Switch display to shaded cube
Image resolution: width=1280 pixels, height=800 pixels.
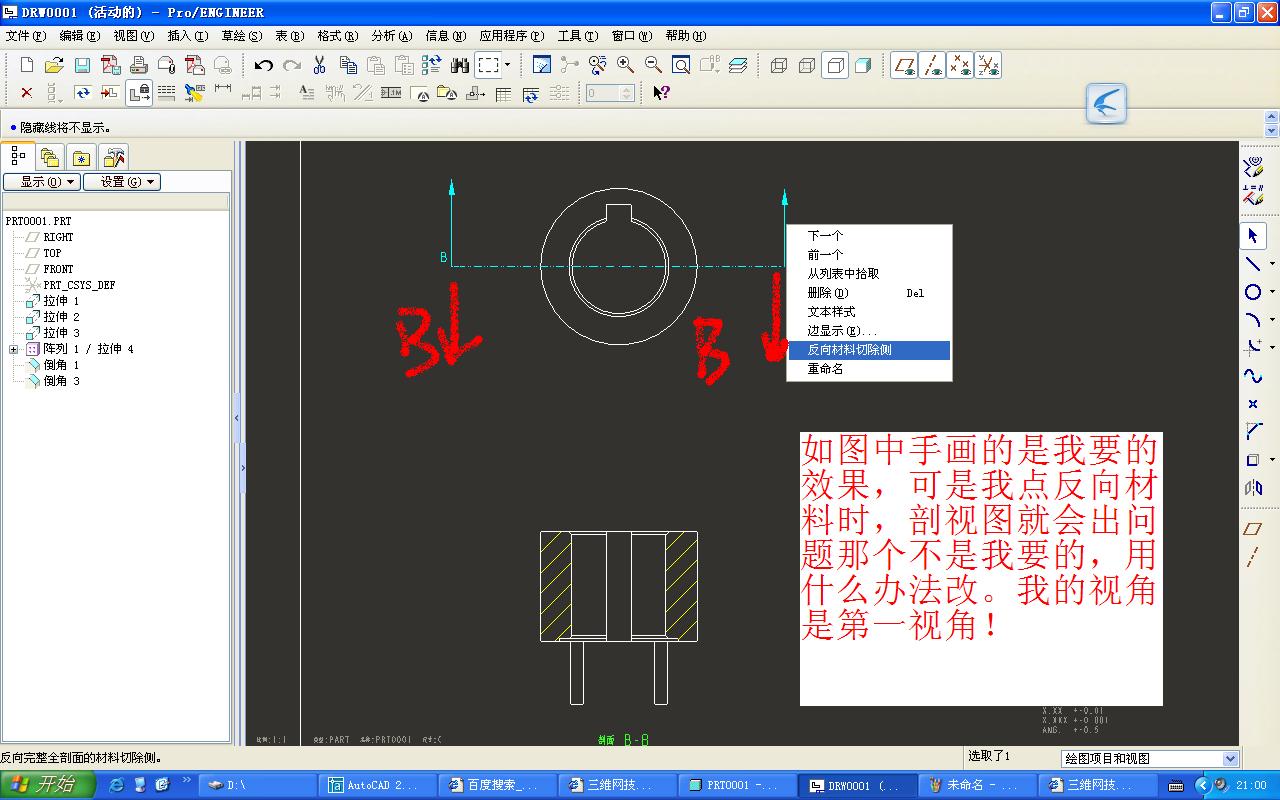pyautogui.click(x=863, y=66)
